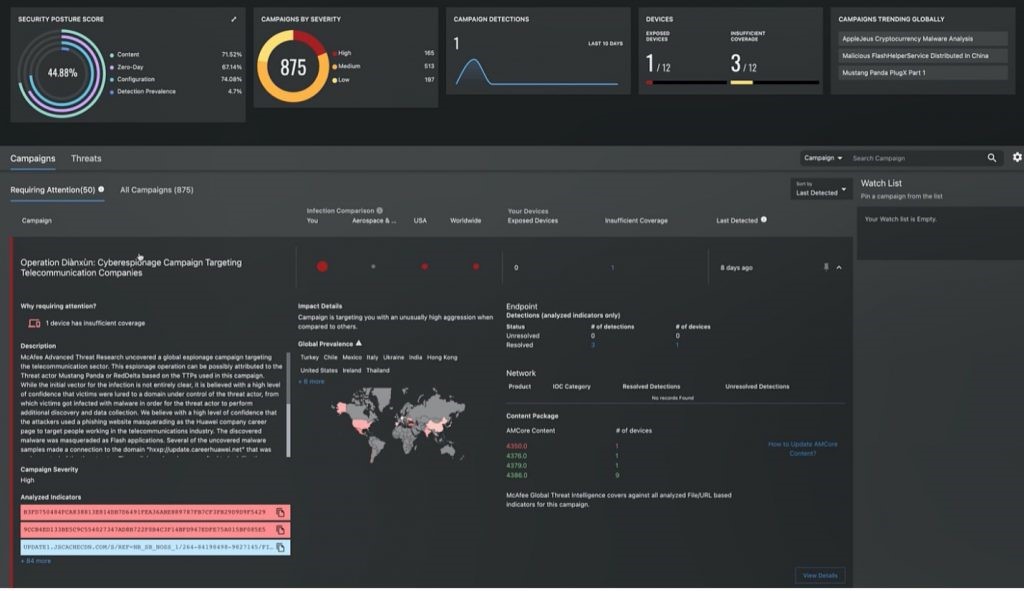This screenshot has width=1024, height=591.
Task: Click the insufficient coverage device icon
Action: click(34, 323)
